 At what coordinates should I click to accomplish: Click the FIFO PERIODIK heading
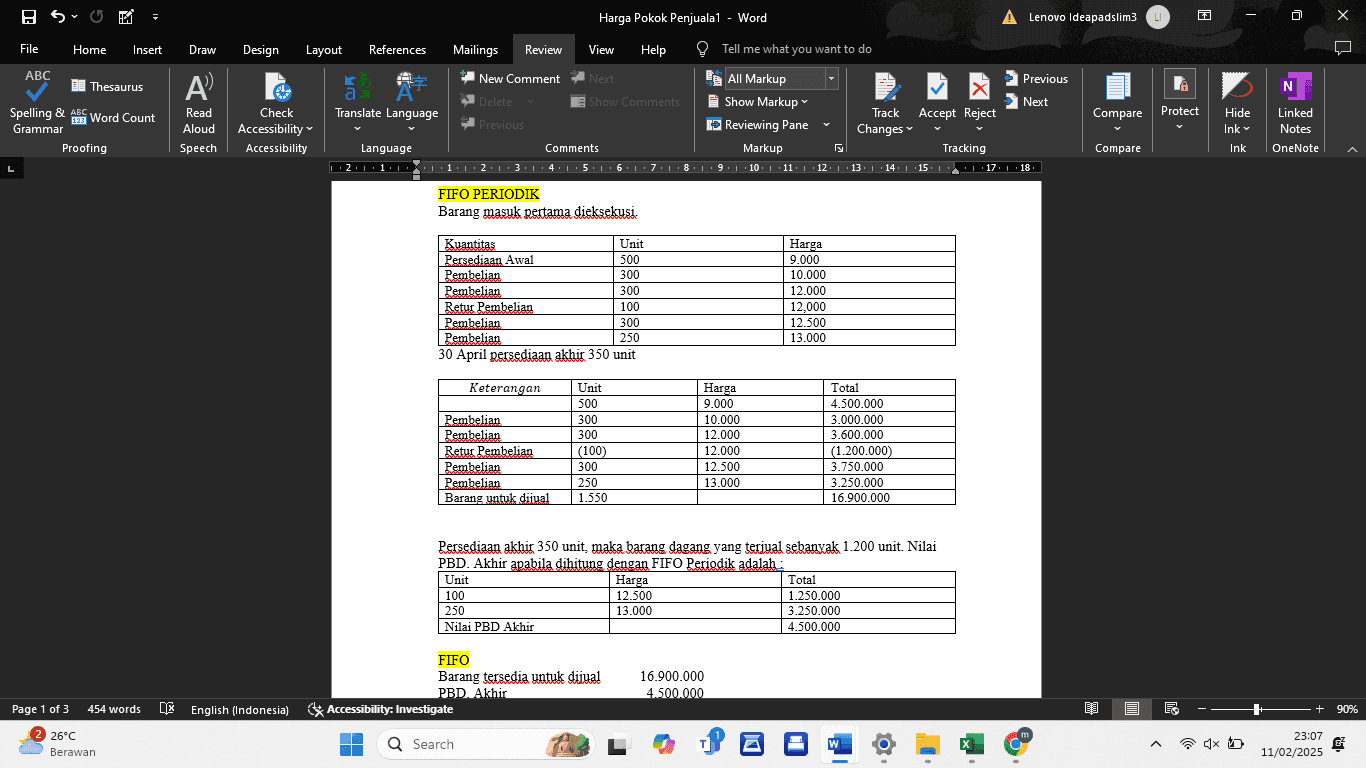click(x=488, y=194)
